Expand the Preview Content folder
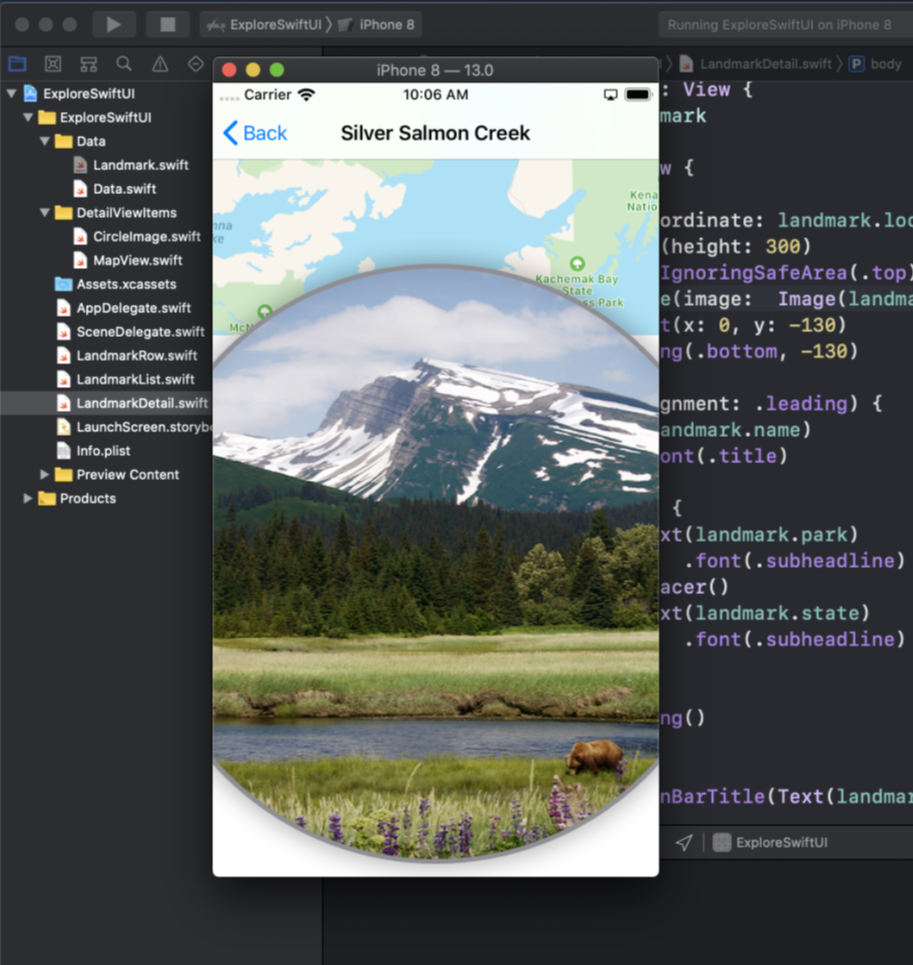Image resolution: width=913 pixels, height=965 pixels. [45, 474]
